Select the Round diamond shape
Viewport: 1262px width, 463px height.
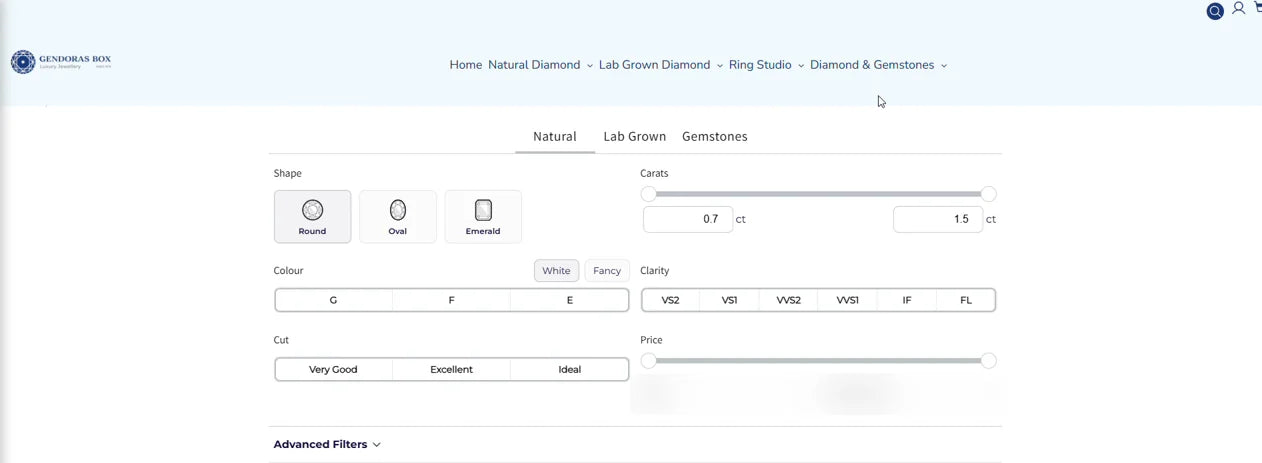(312, 216)
